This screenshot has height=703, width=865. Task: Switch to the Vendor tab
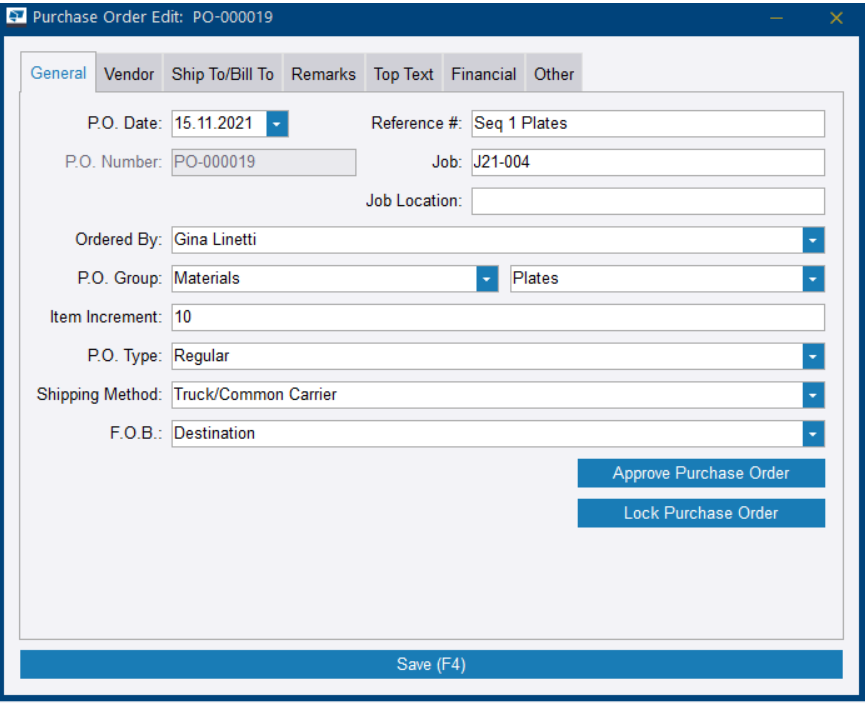129,74
